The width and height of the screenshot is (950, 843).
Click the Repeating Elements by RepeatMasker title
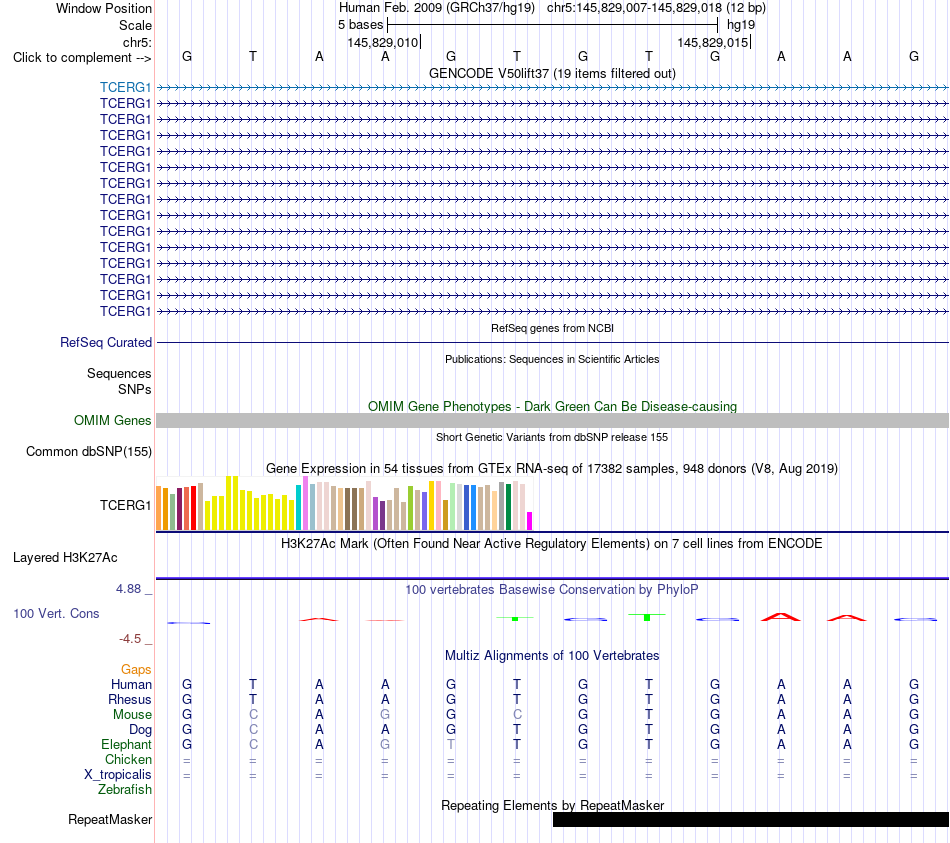[552, 805]
